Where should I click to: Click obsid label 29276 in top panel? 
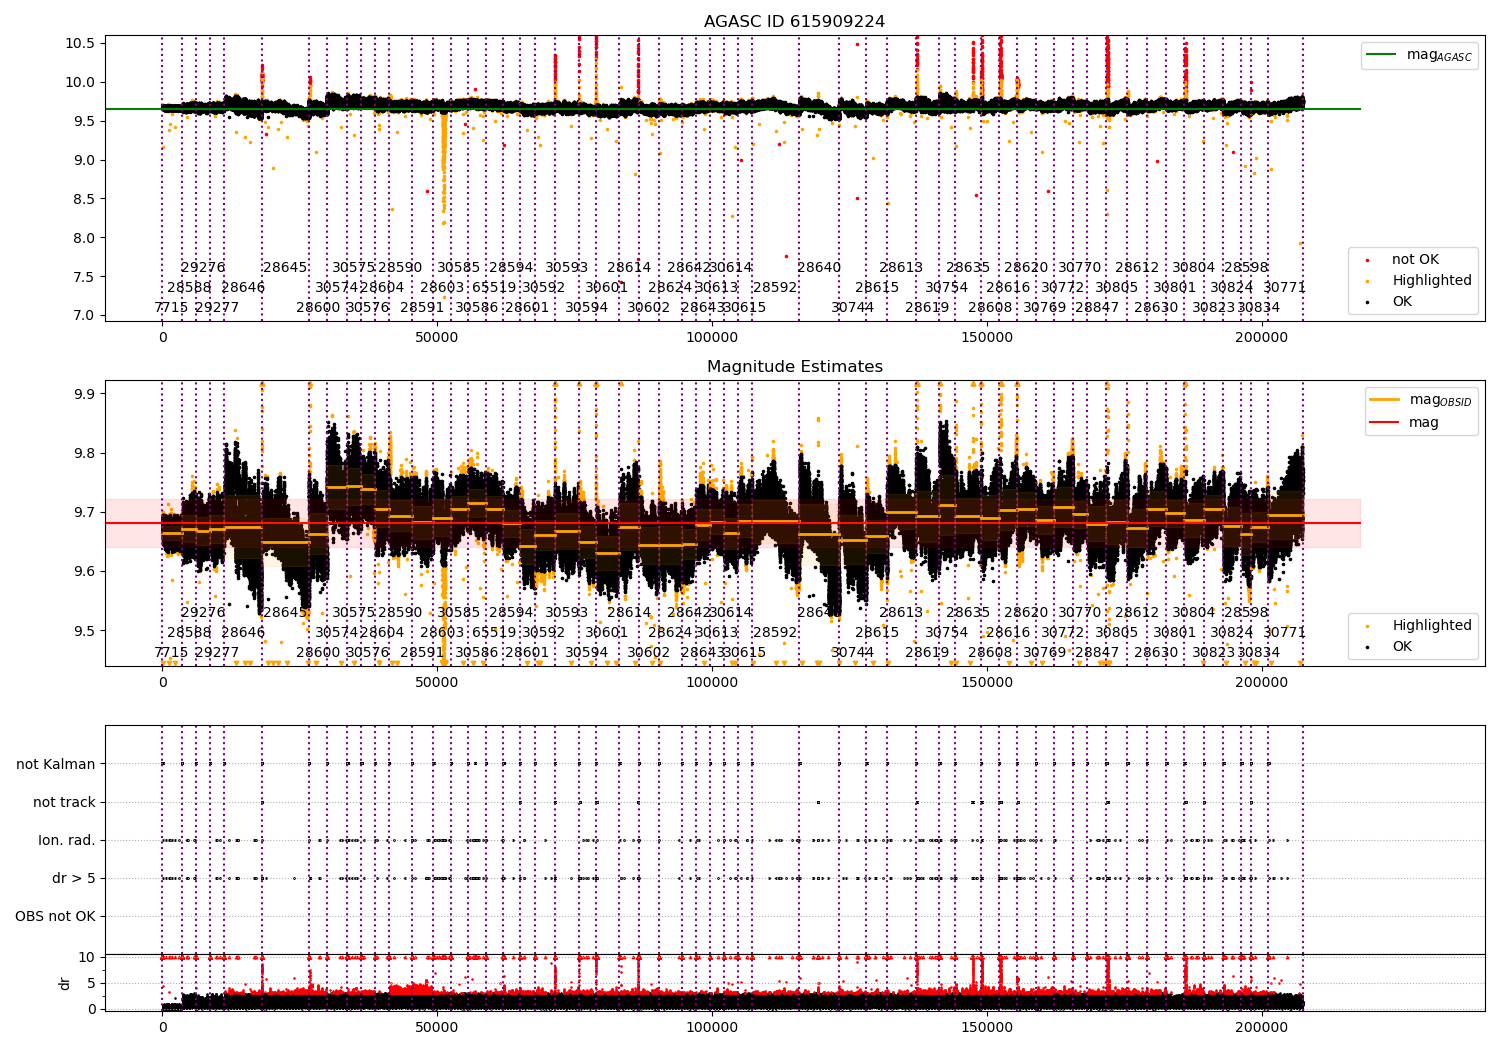tap(203, 268)
